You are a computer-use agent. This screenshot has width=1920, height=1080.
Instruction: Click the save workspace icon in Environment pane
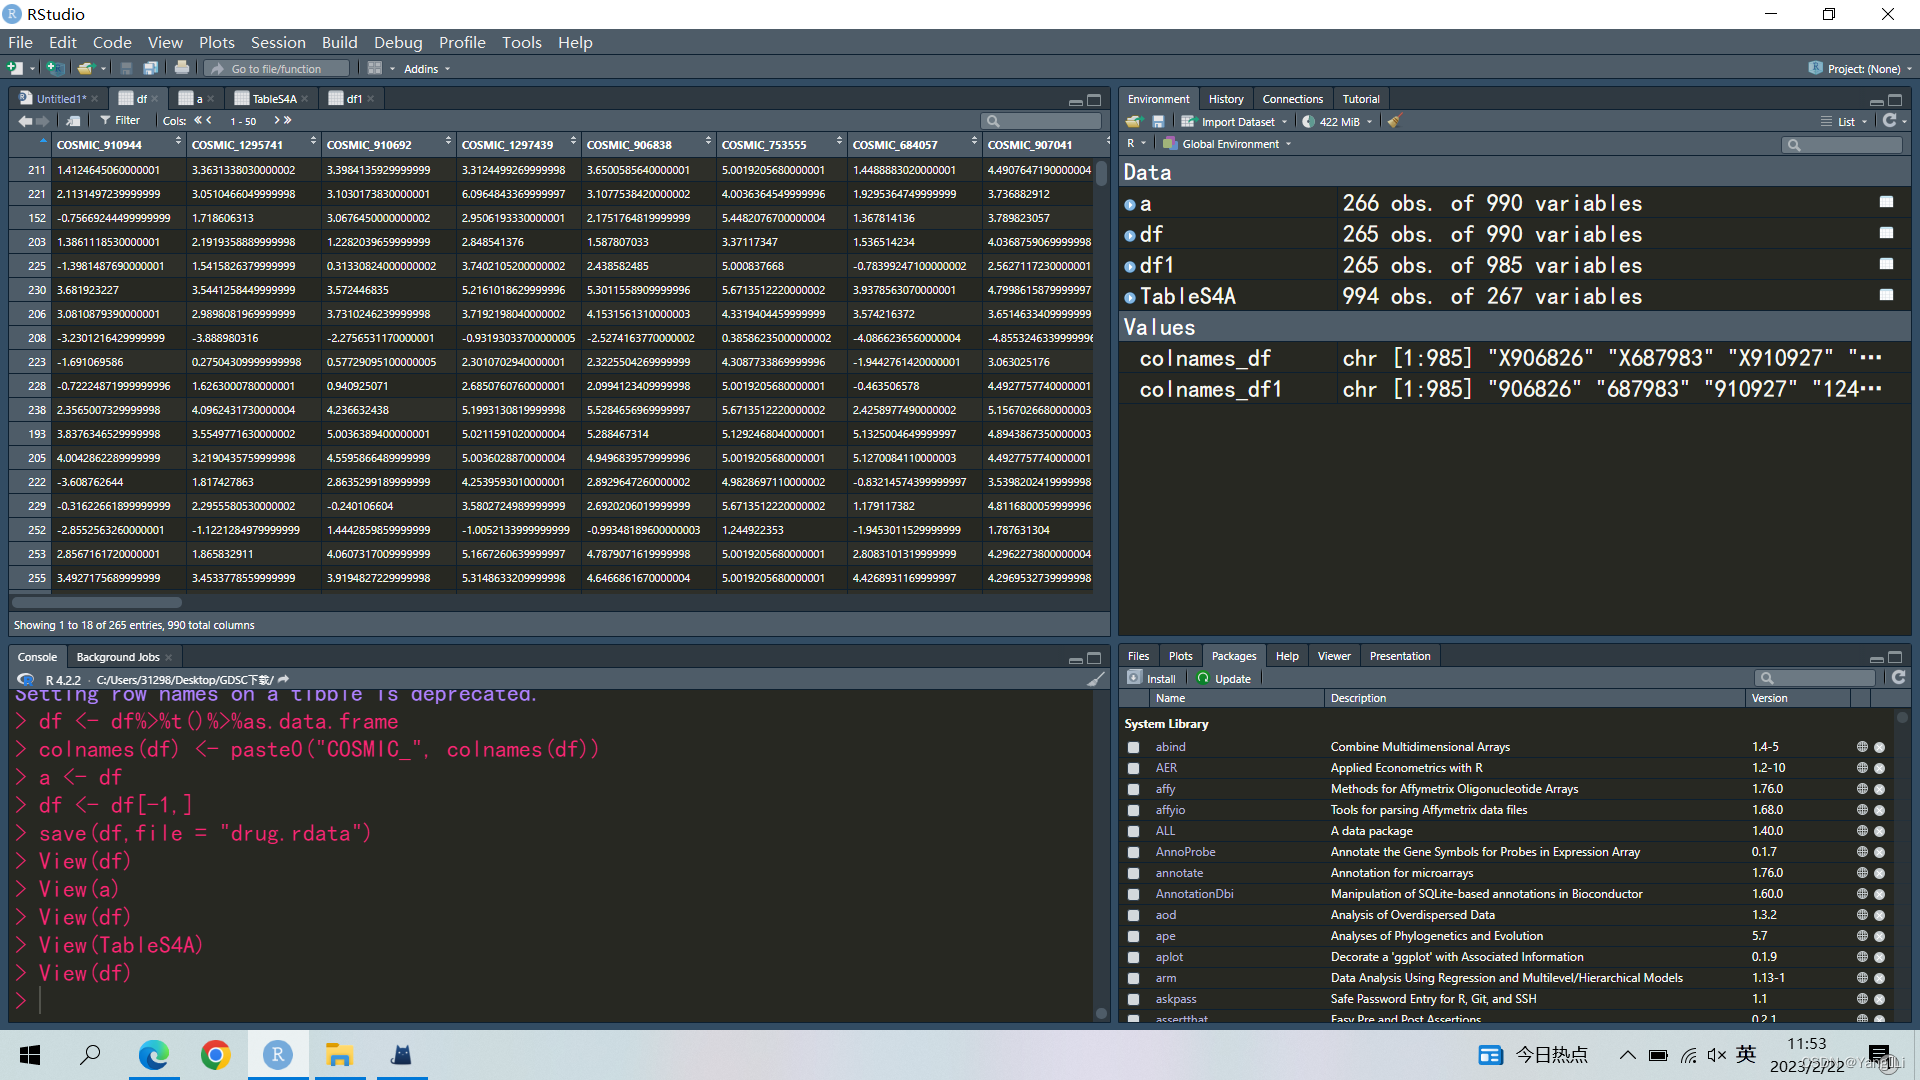coord(1158,121)
